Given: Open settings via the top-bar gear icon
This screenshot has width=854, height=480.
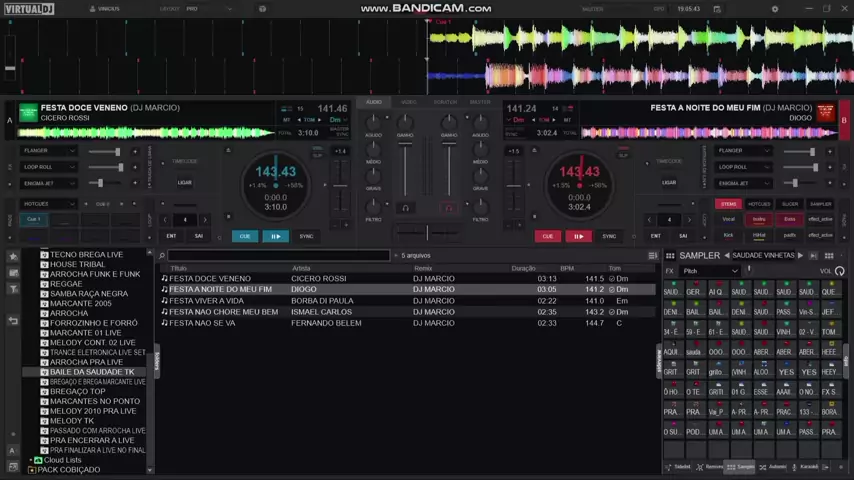Looking at the screenshot, I should (775, 9).
